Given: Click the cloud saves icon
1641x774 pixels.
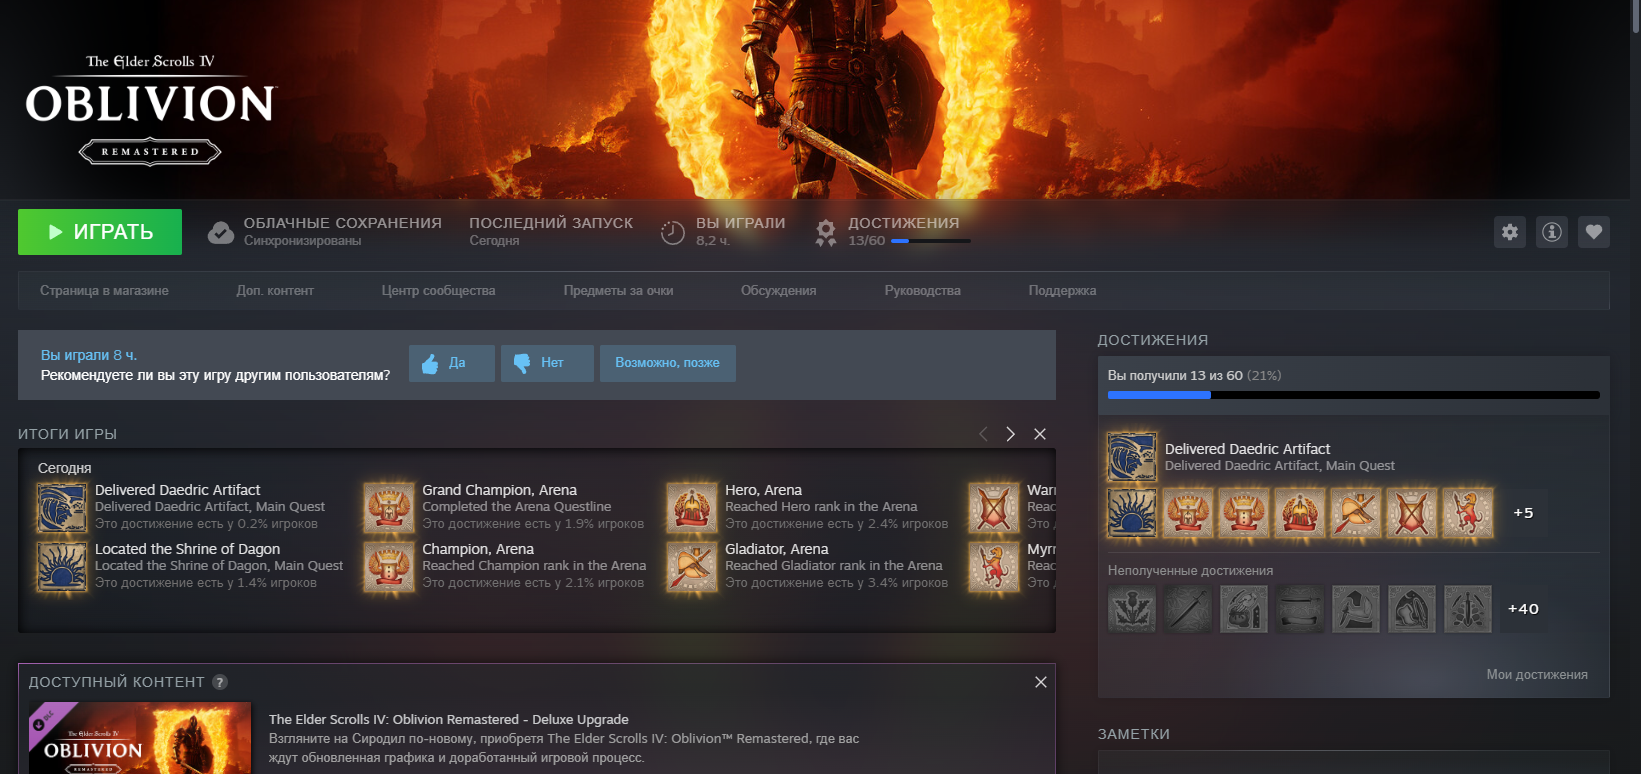Looking at the screenshot, I should pos(221,232).
